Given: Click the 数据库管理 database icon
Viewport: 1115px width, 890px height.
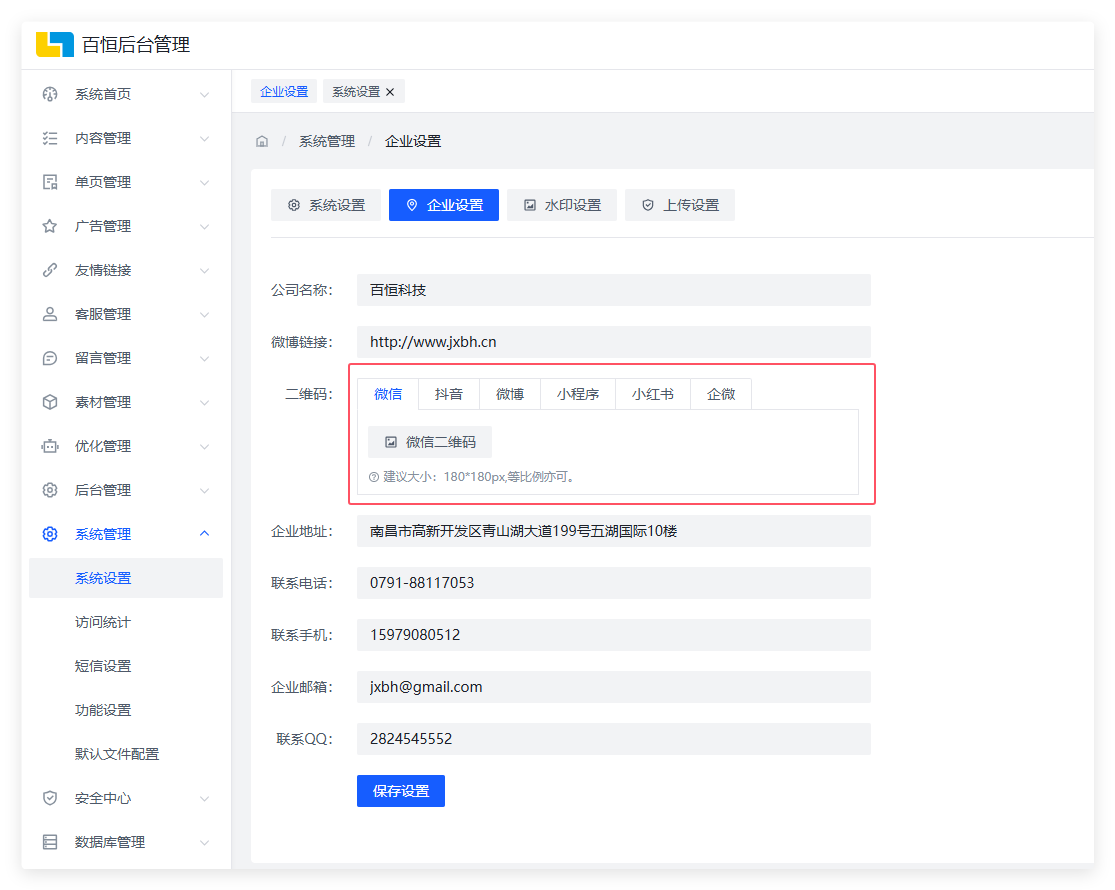Looking at the screenshot, I should coord(49,841).
